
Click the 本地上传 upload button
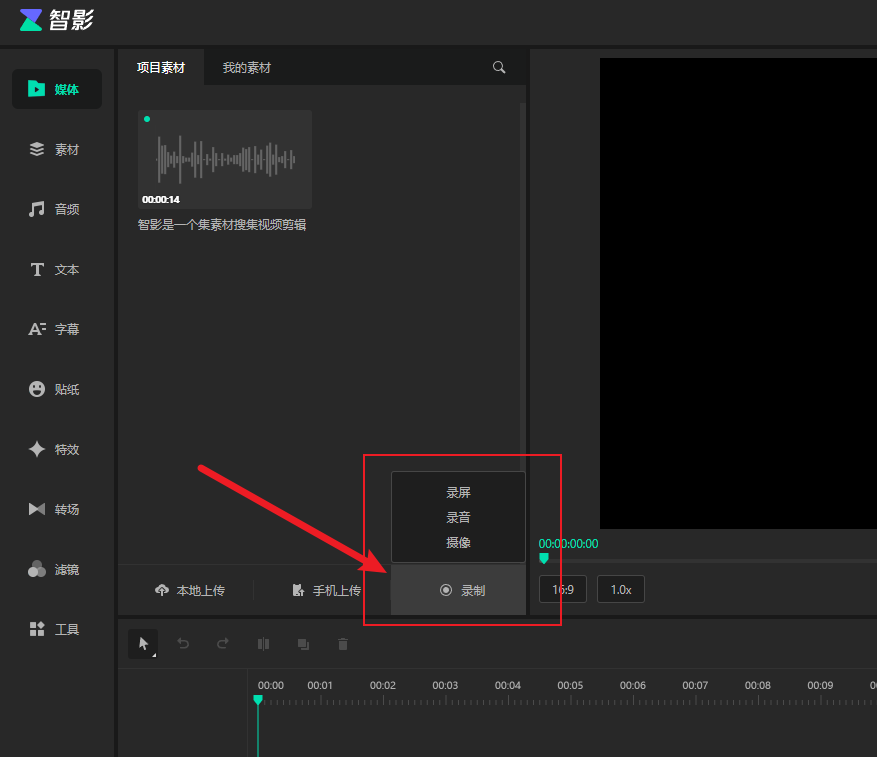click(190, 590)
